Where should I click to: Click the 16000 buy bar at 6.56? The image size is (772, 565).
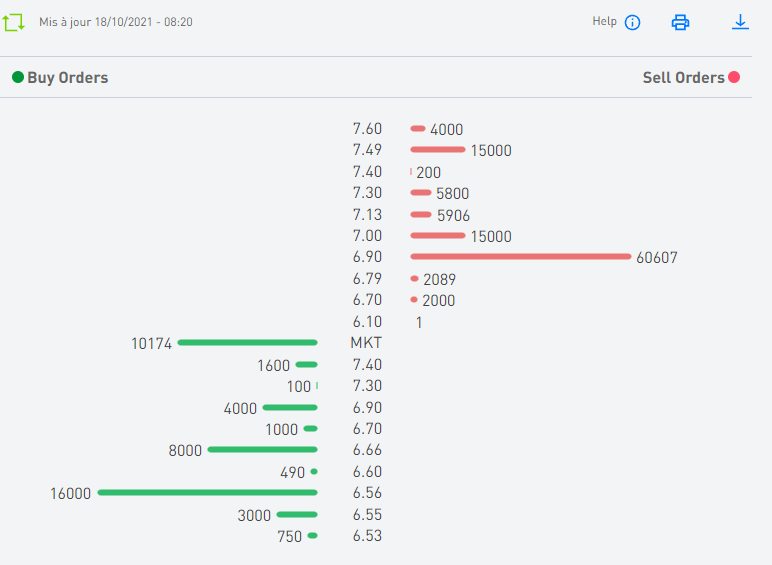point(207,493)
